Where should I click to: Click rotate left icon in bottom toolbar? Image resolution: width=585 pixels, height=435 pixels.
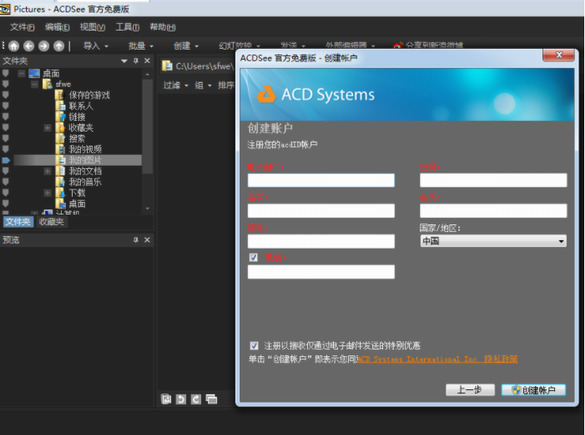pyautogui.click(x=181, y=399)
